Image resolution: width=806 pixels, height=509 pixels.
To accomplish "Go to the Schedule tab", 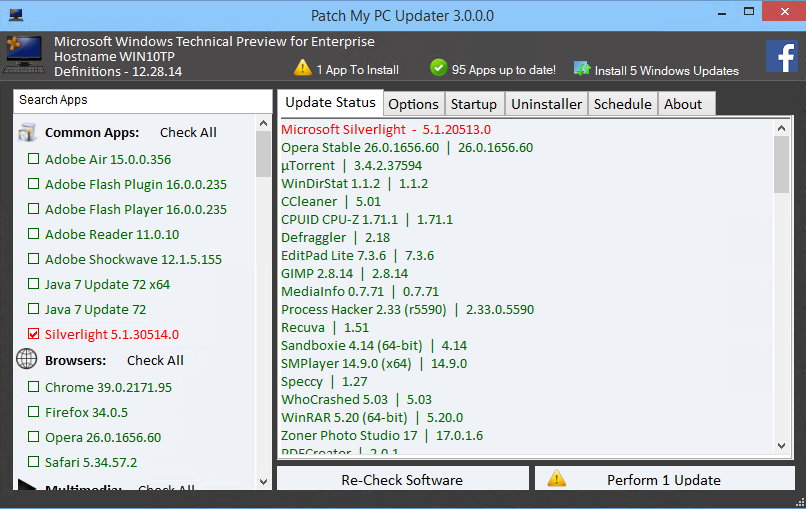I will tap(622, 104).
